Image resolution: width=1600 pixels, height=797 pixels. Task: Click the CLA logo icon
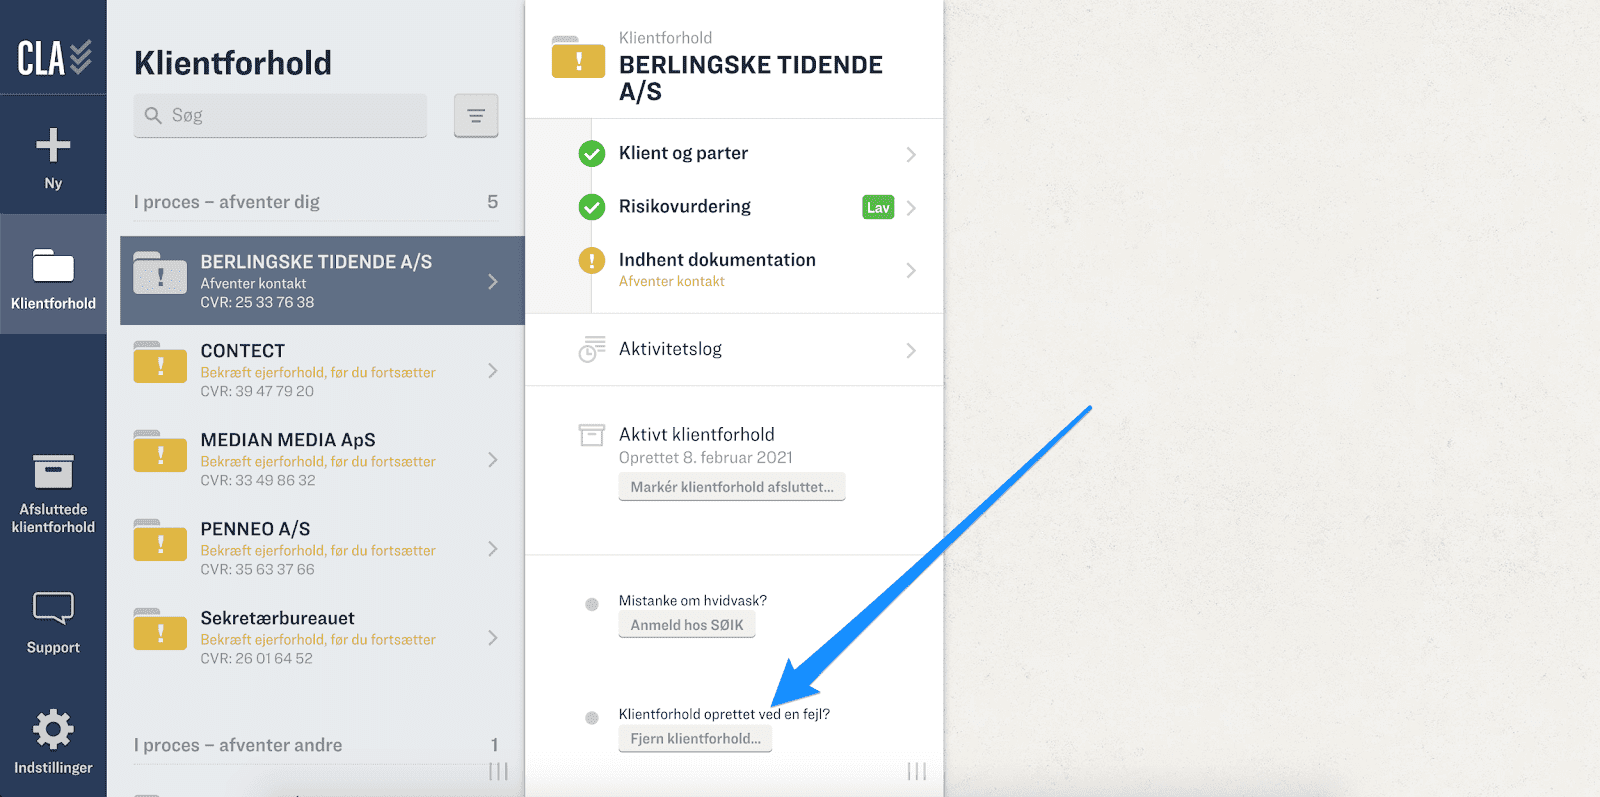coord(54,58)
